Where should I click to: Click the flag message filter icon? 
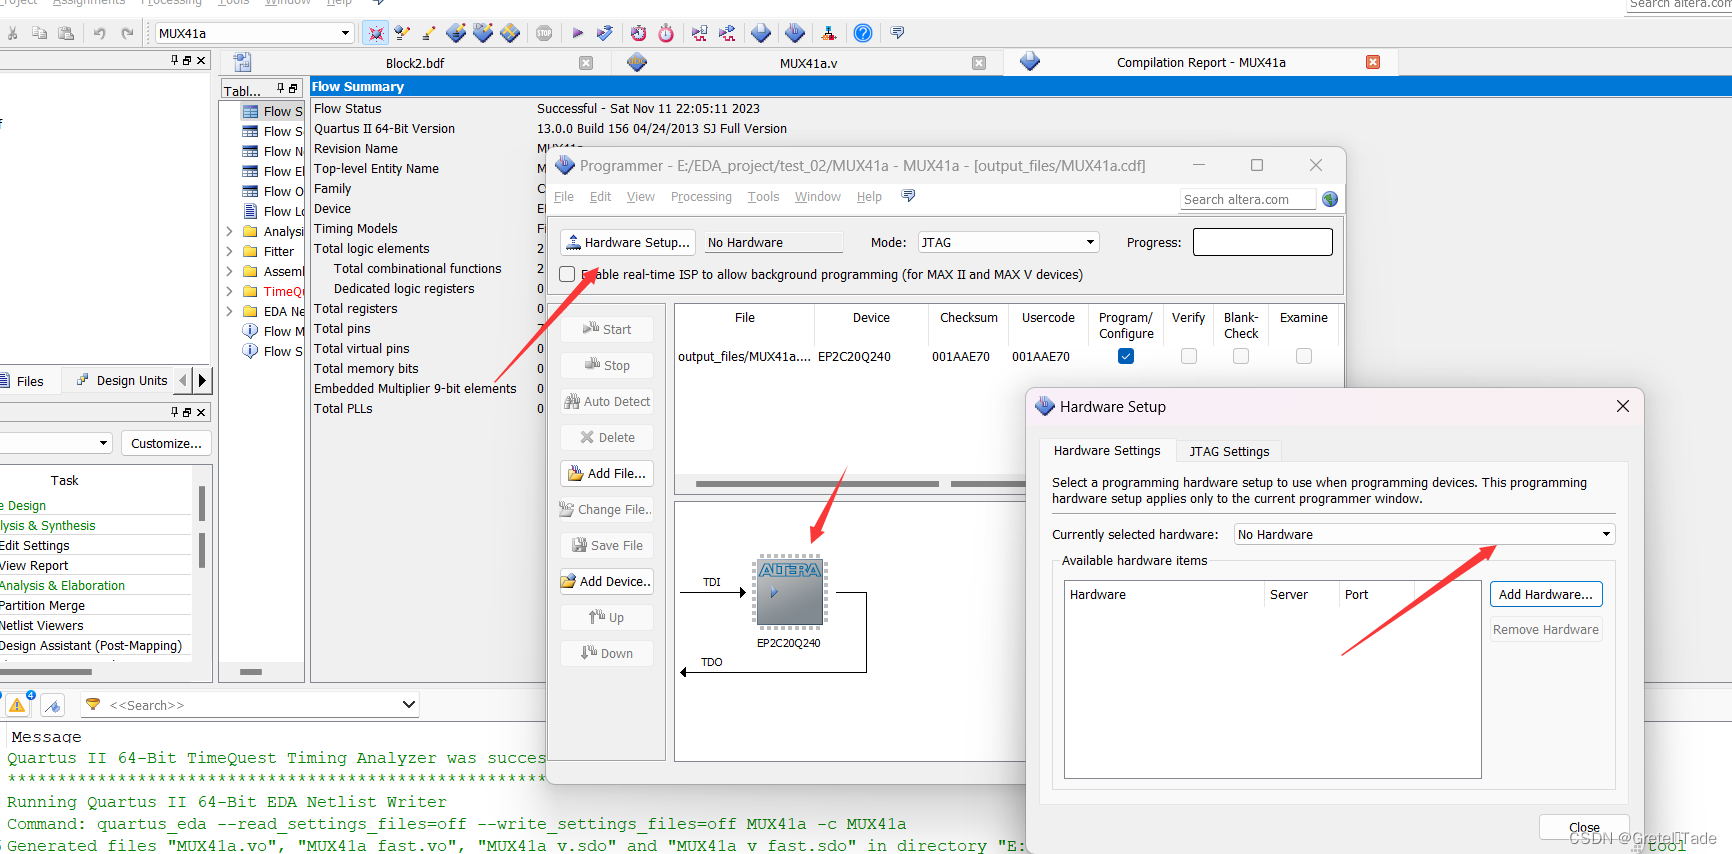tap(53, 705)
